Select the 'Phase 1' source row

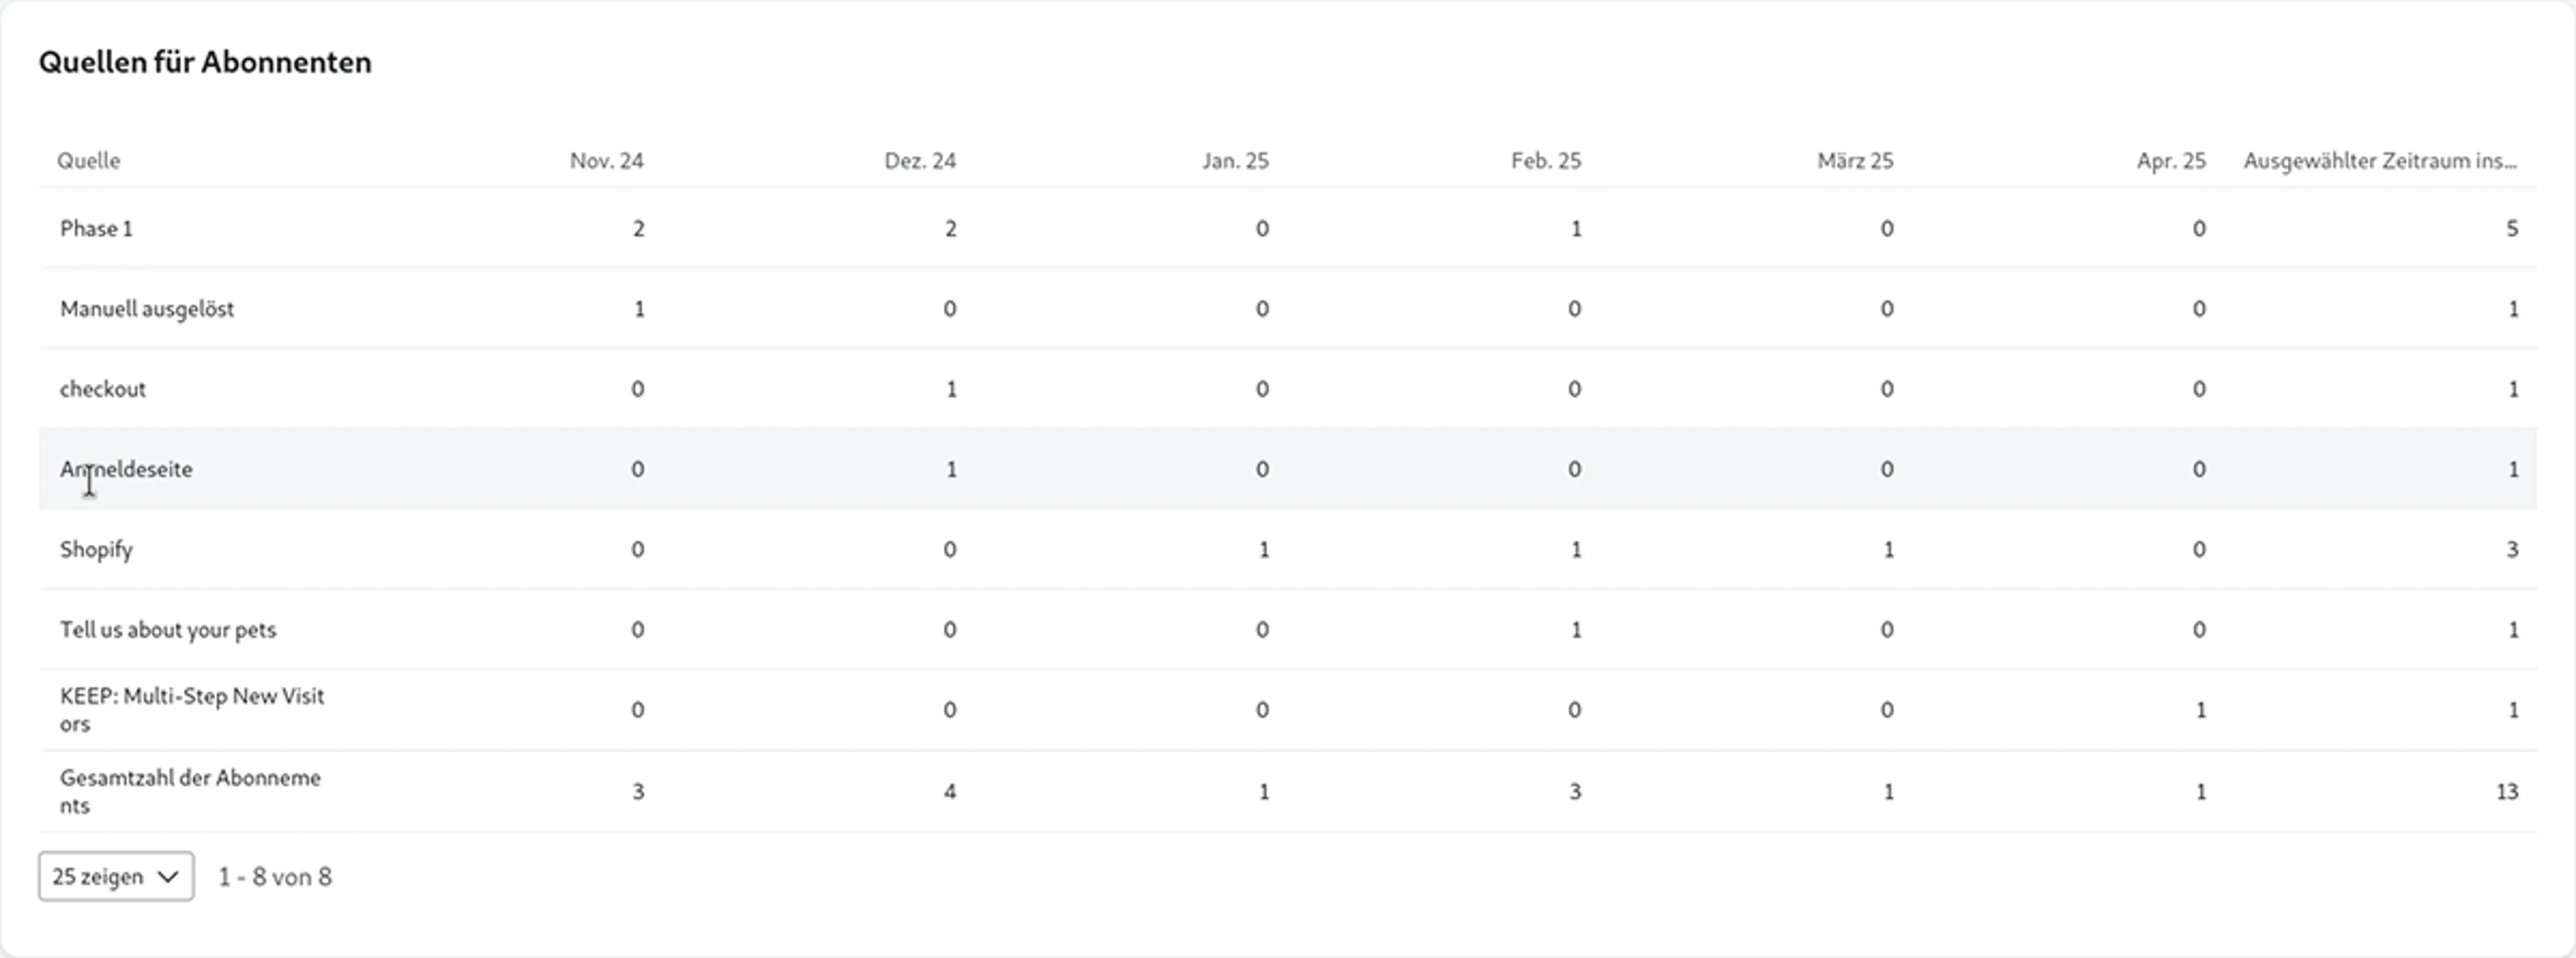[x=1288, y=228]
